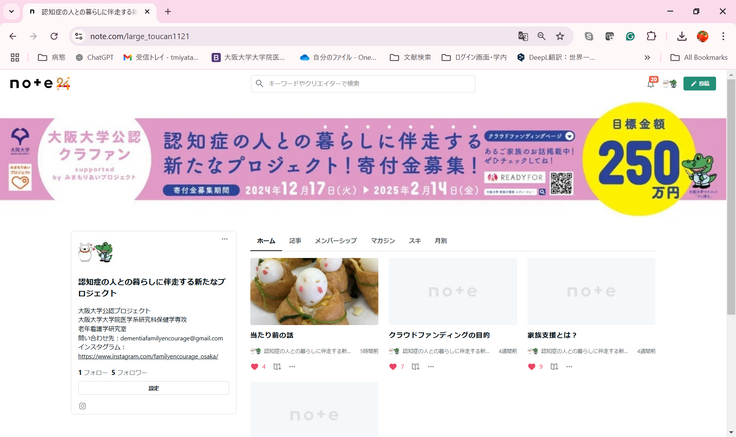
Task: Bookmark this page with the star icon
Action: click(560, 36)
